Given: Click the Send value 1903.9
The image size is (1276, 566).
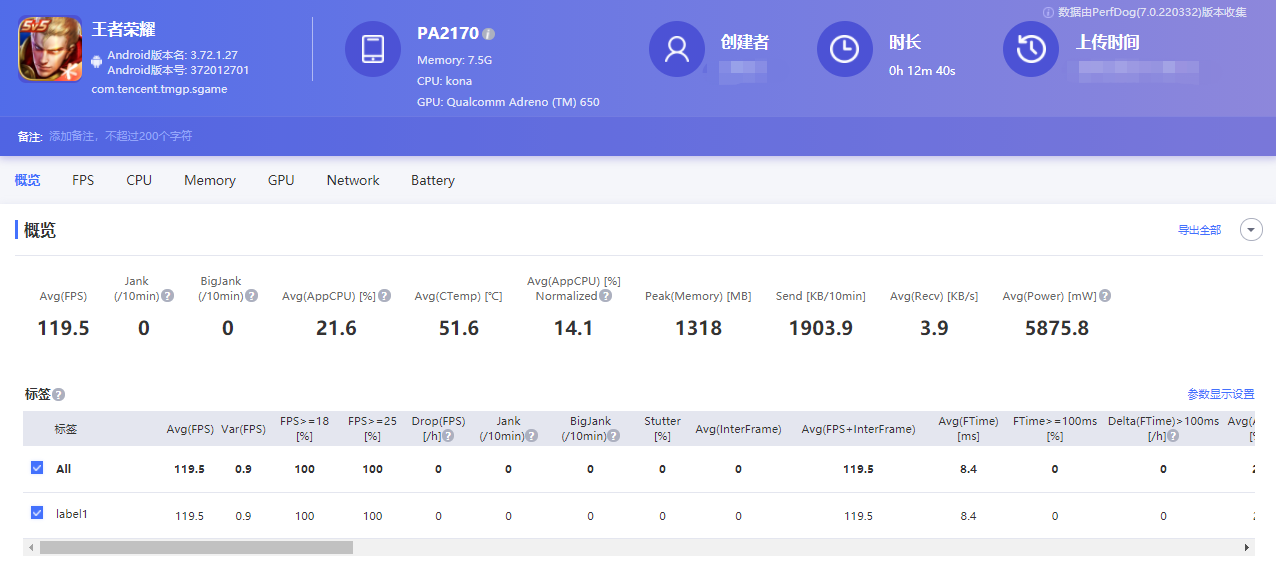Looking at the screenshot, I should [x=820, y=328].
